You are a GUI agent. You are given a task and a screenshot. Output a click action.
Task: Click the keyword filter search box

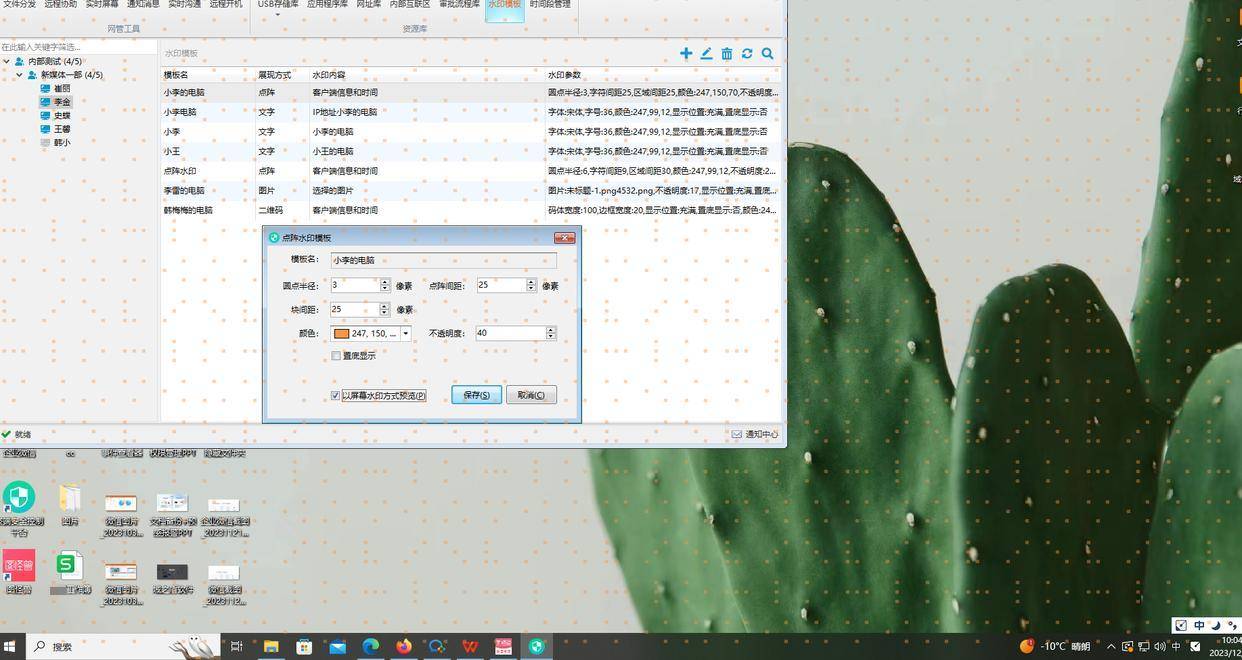pyautogui.click(x=78, y=47)
